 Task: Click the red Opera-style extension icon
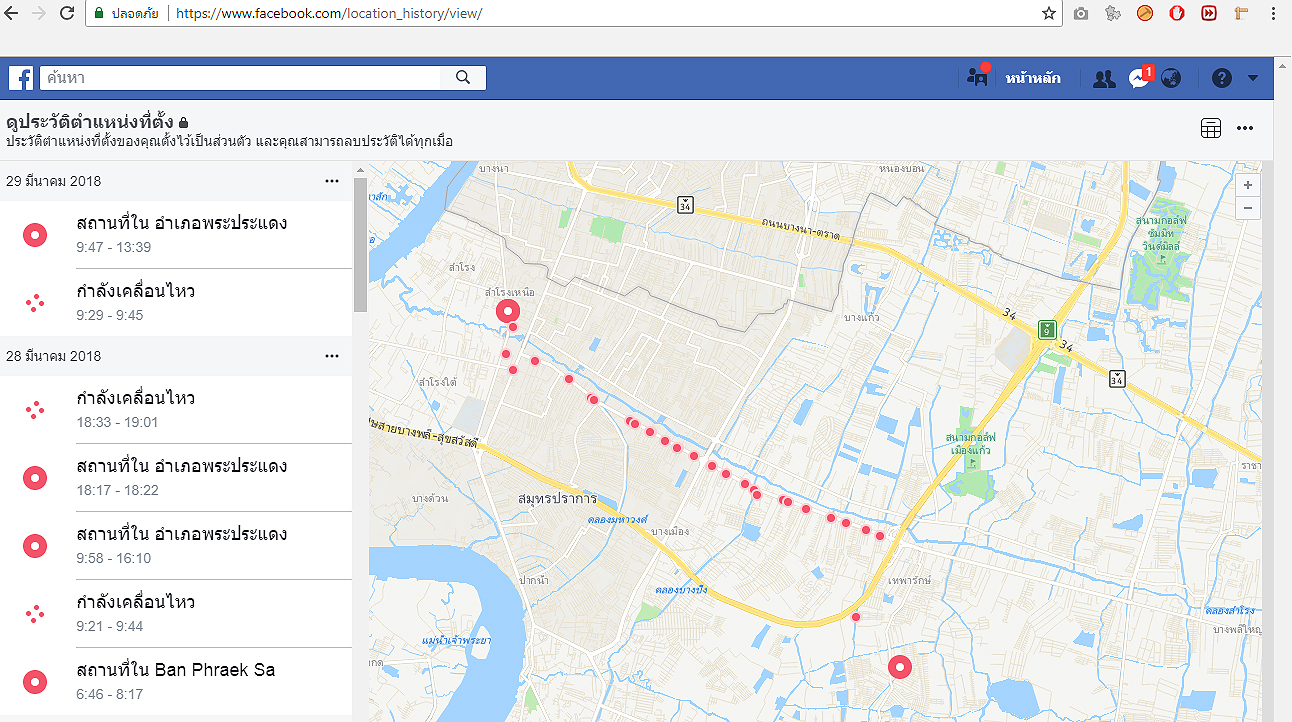[1177, 14]
